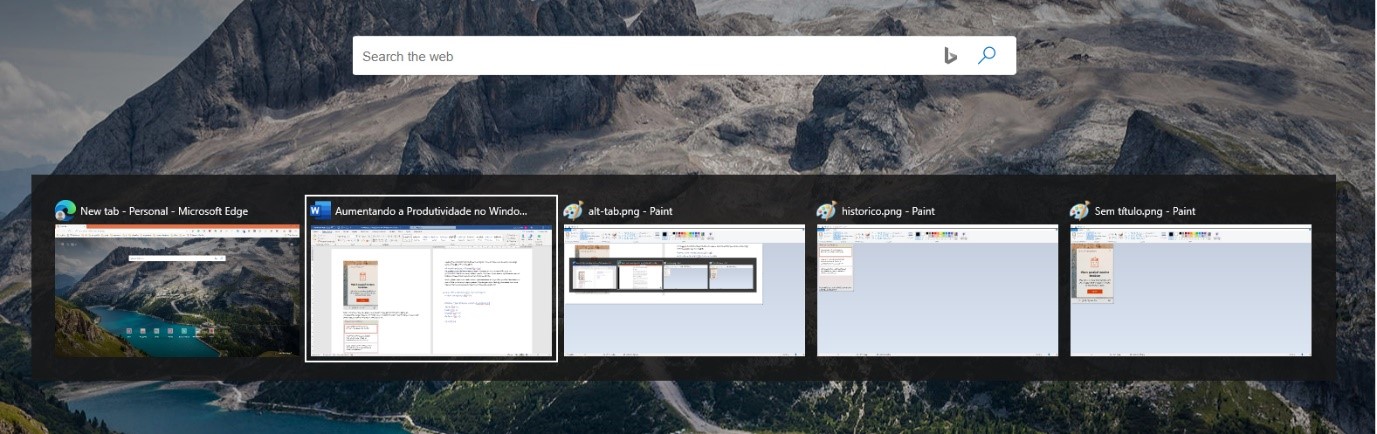Click the Word icon beside Aumentando a Produtividade
The height and width of the screenshot is (434, 1377).
320,211
